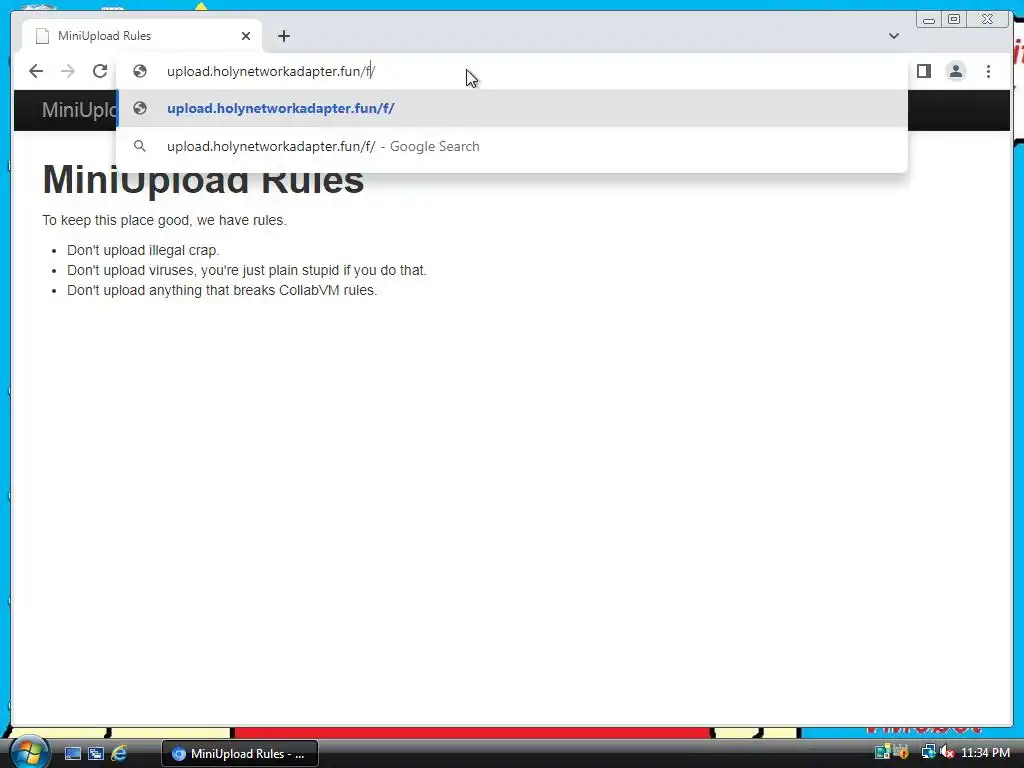Click the globe icon in URL suggestion
1024x768 pixels.
coord(140,108)
